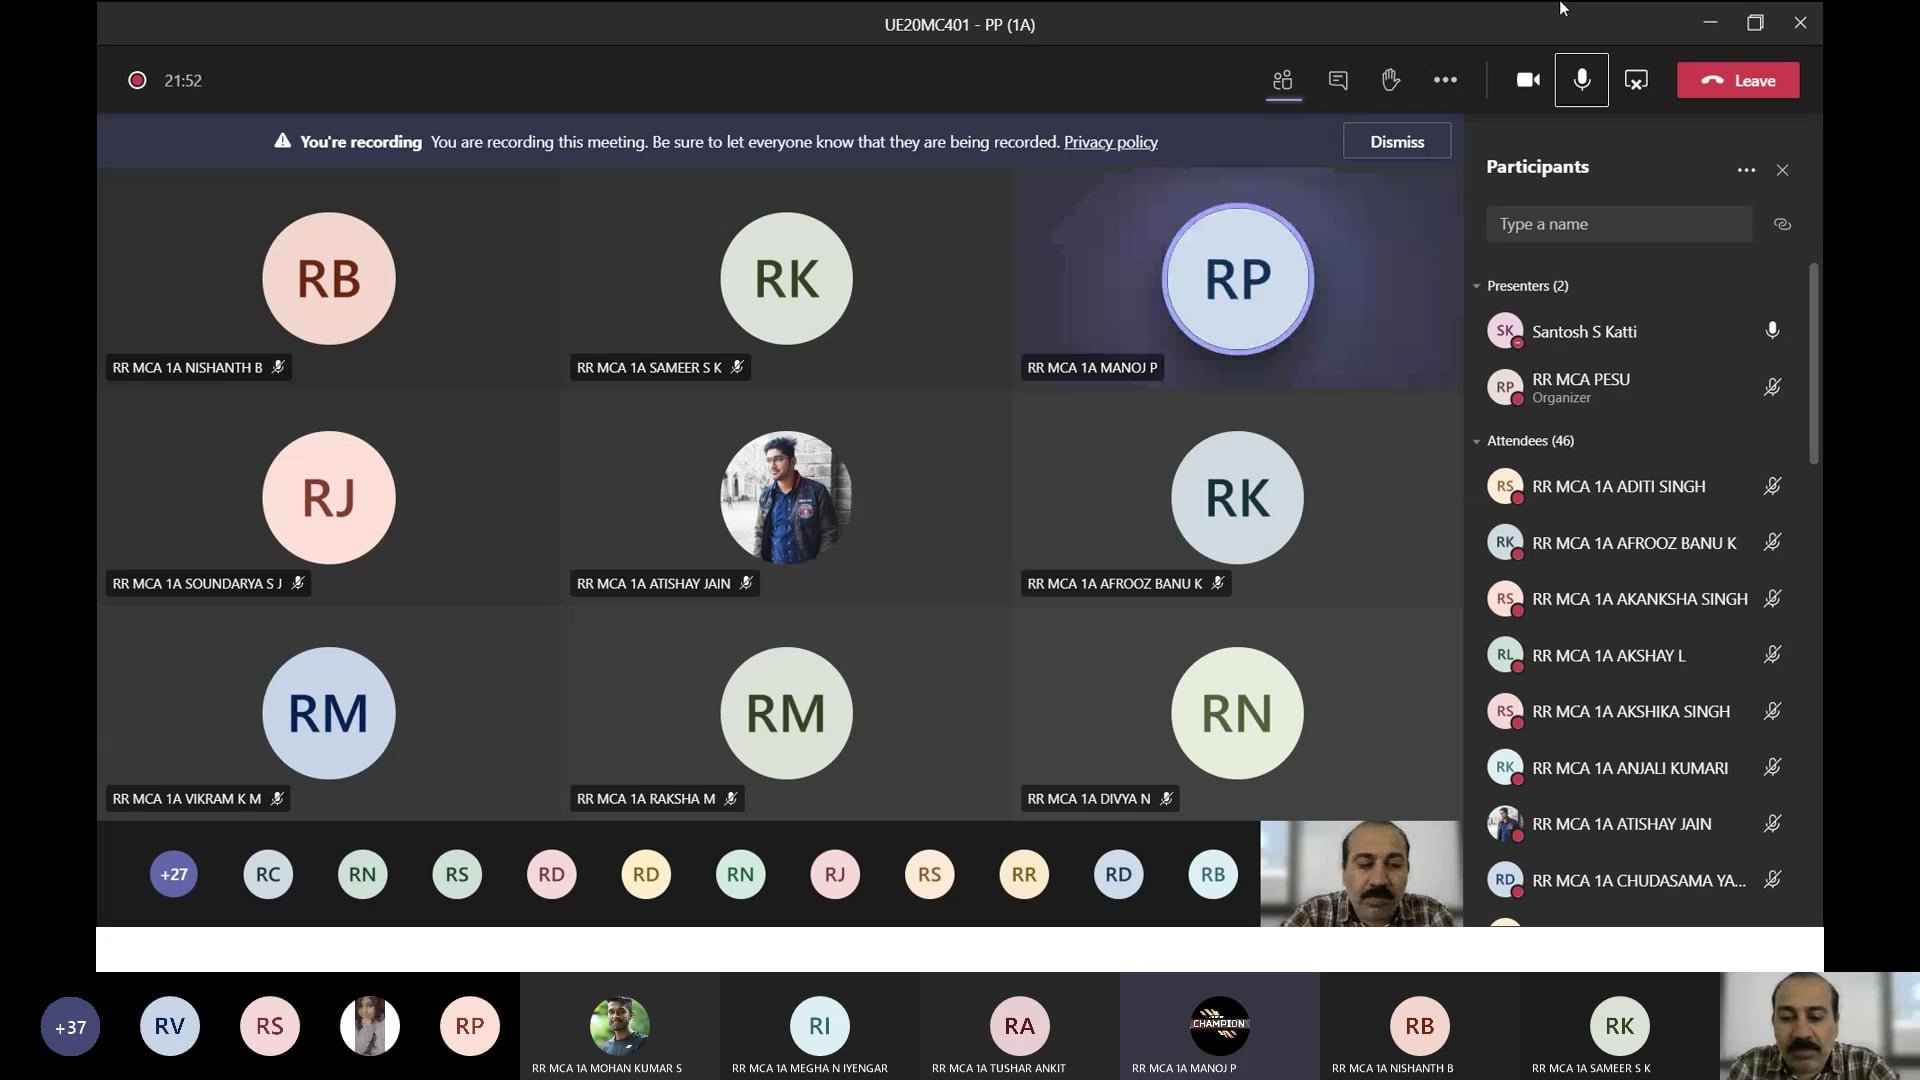Click the Participants panel scrollbar
Image resolution: width=1920 pixels, height=1080 pixels.
1813,365
